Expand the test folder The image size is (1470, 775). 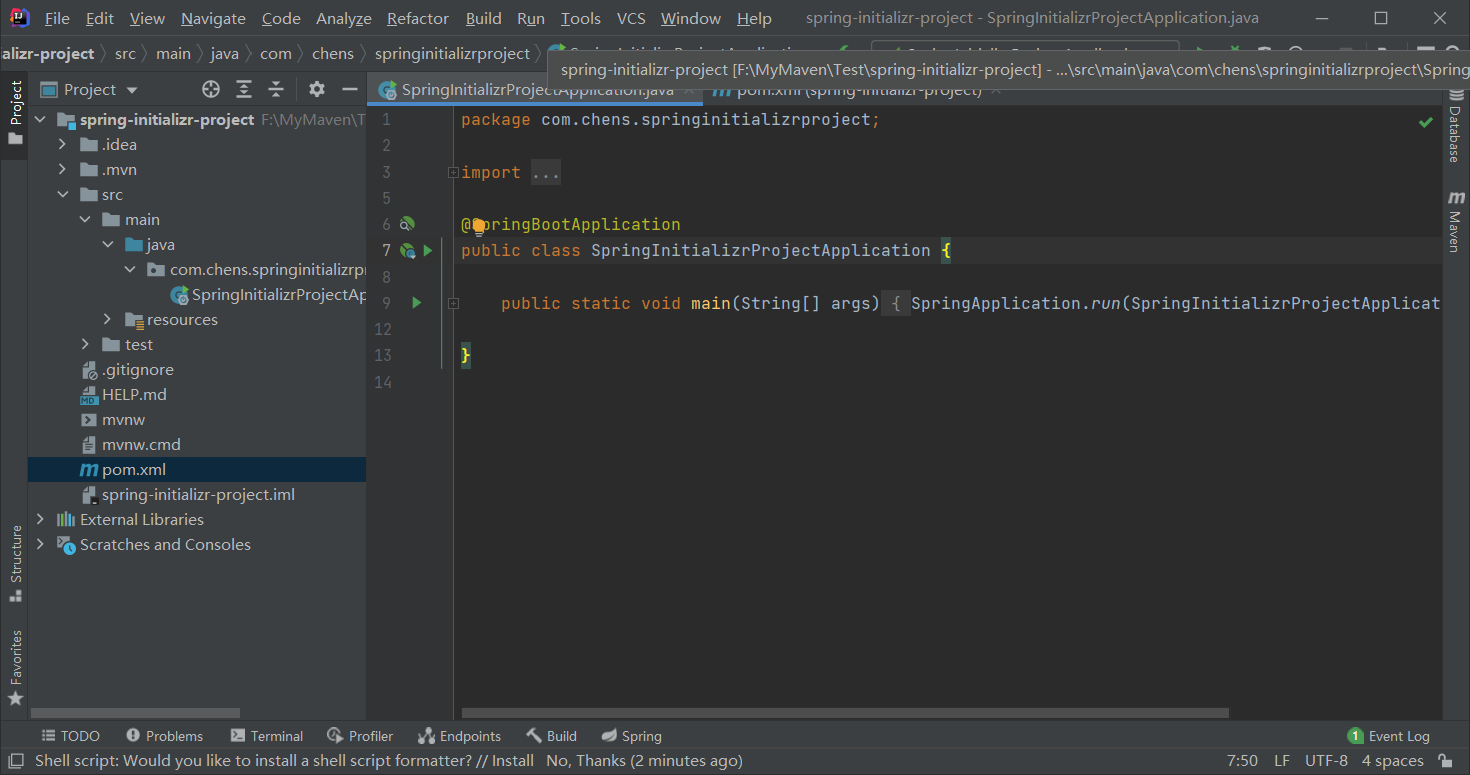85,344
